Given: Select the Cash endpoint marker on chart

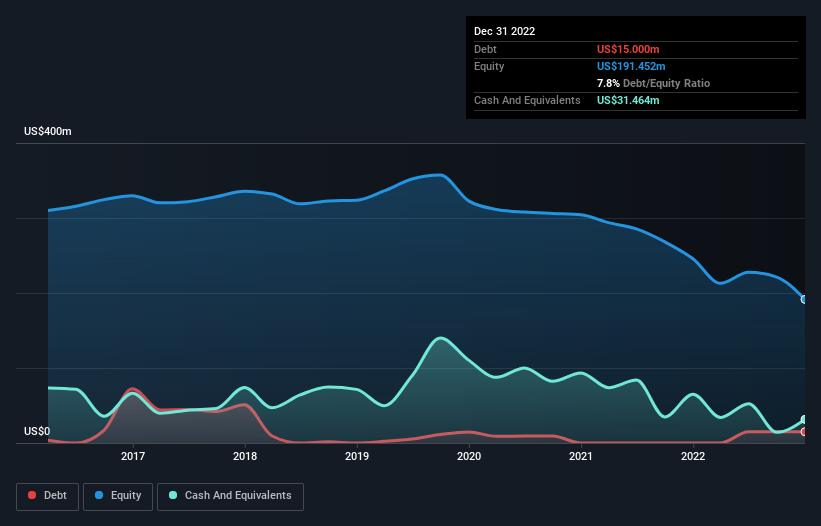Looking at the screenshot, I should [804, 420].
